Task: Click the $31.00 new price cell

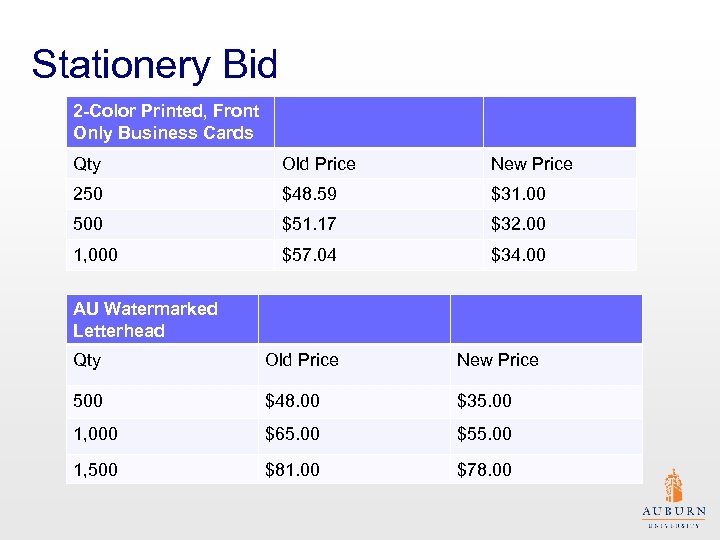Action: point(518,194)
